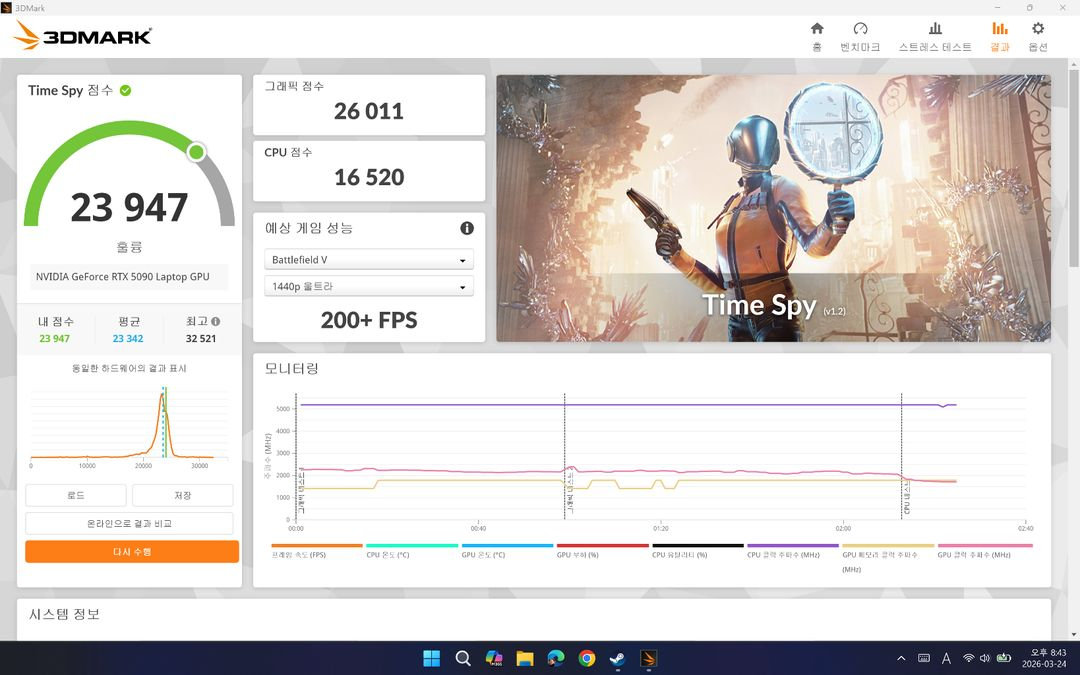This screenshot has height=675, width=1080.
Task: Expand the 시스템 정보 section
Action: point(64,614)
